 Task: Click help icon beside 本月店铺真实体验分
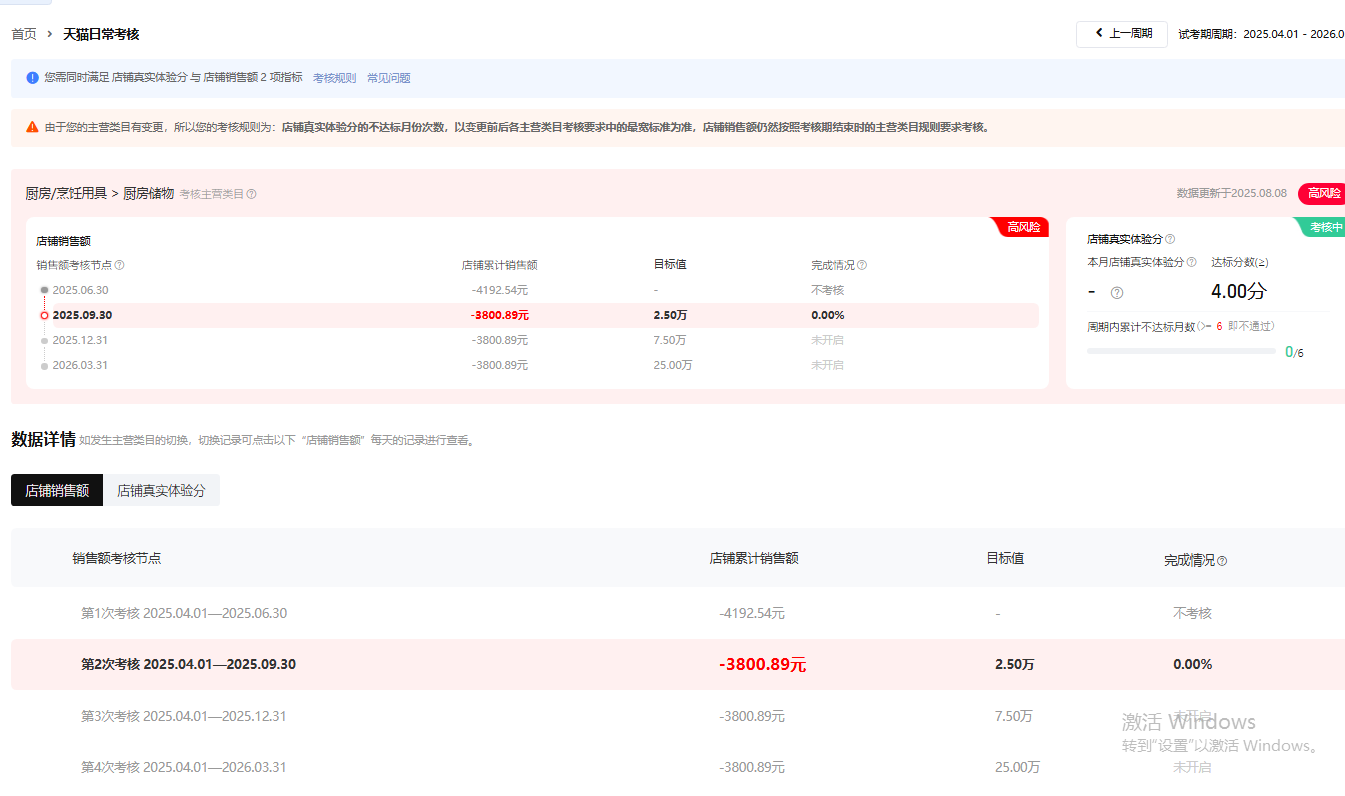1191,262
